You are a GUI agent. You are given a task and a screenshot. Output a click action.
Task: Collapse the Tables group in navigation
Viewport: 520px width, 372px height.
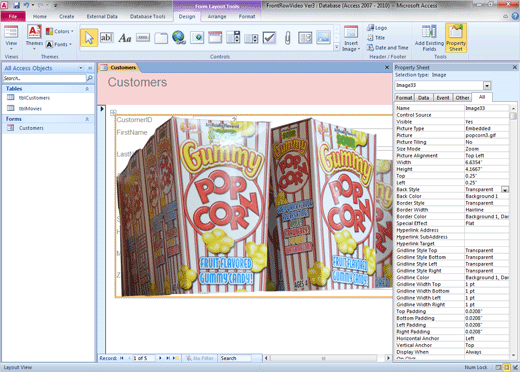(x=87, y=89)
